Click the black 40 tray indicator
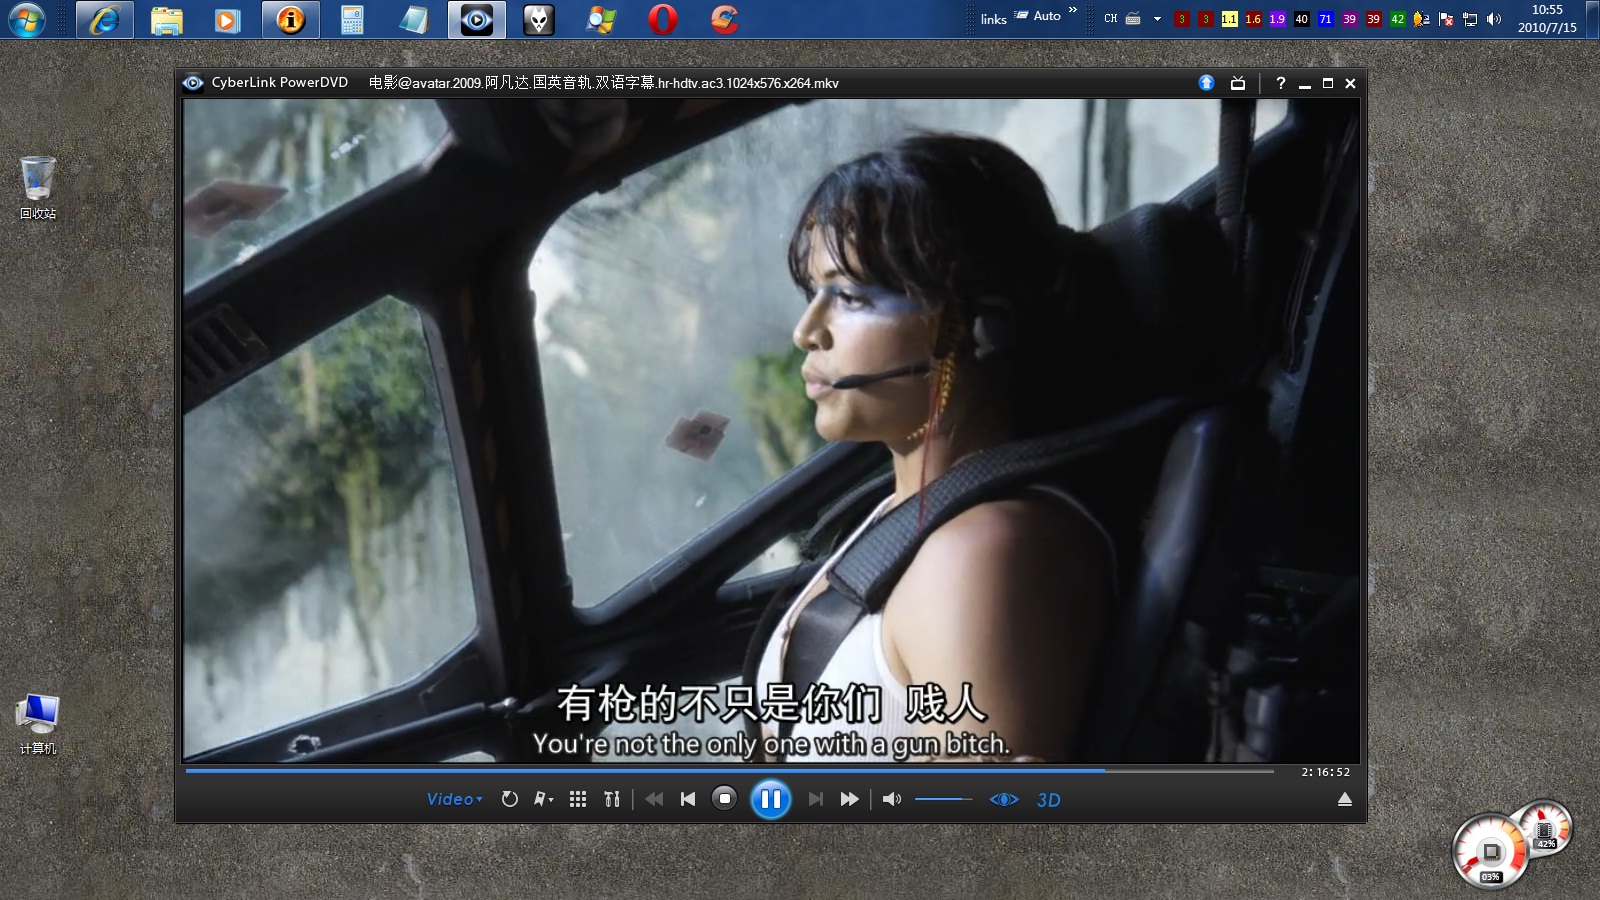 (x=1301, y=19)
